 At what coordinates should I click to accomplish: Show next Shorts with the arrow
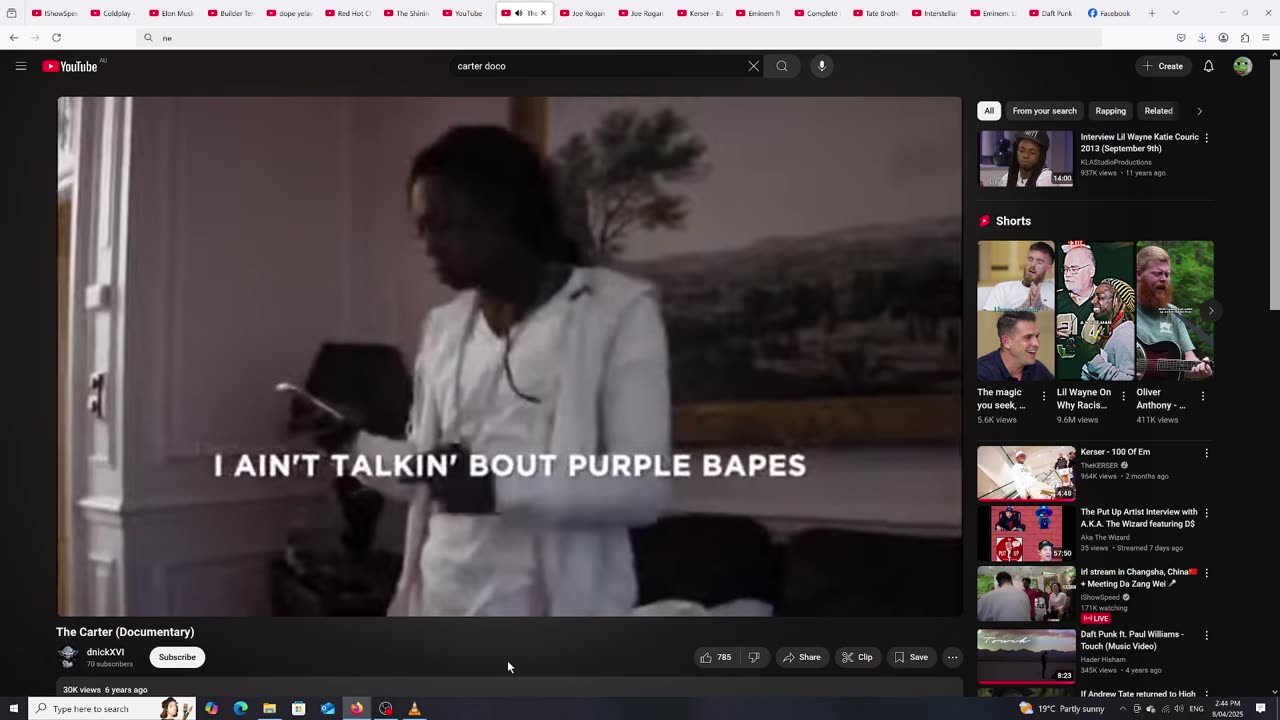[x=1210, y=311]
